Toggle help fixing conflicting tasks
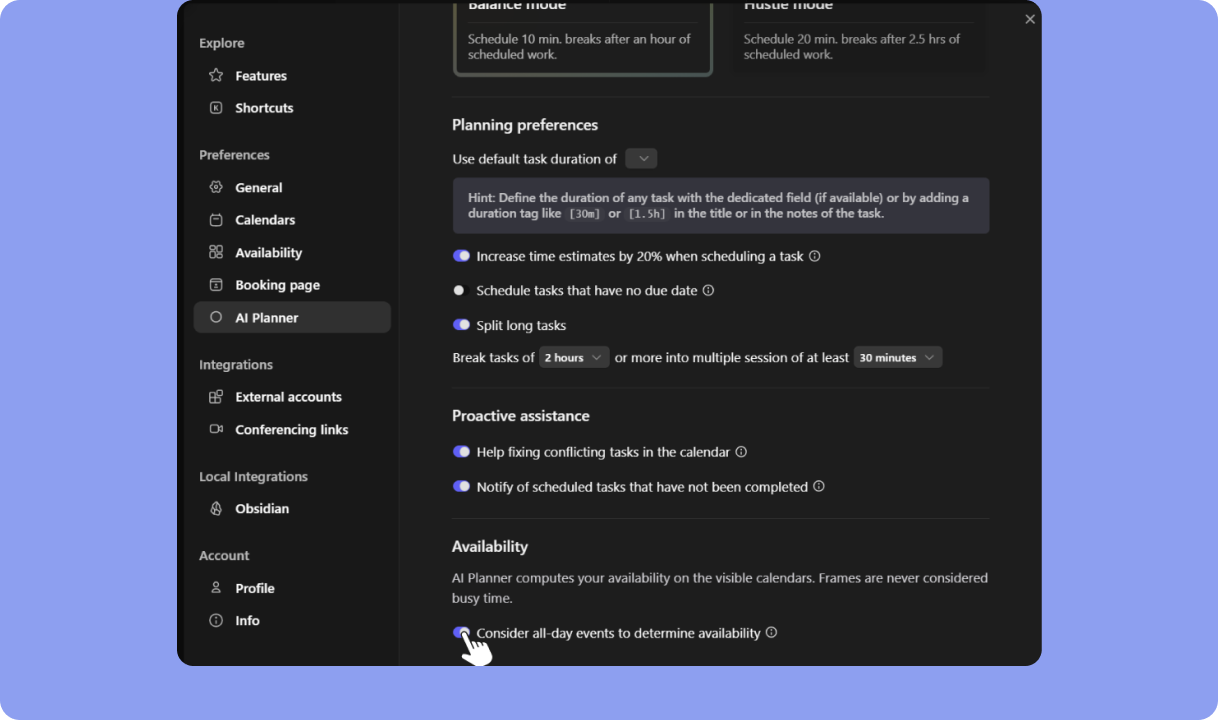The width and height of the screenshot is (1218, 720). 461,451
